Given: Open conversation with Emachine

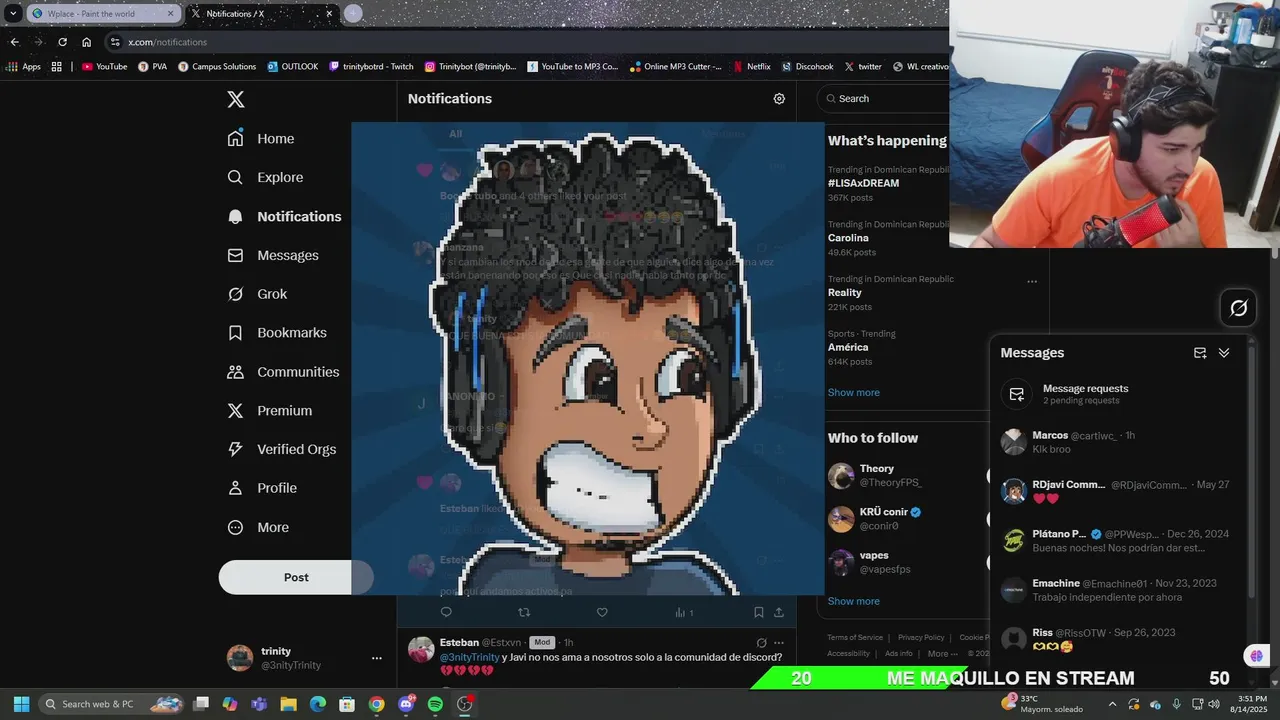Looking at the screenshot, I should click(1120, 590).
